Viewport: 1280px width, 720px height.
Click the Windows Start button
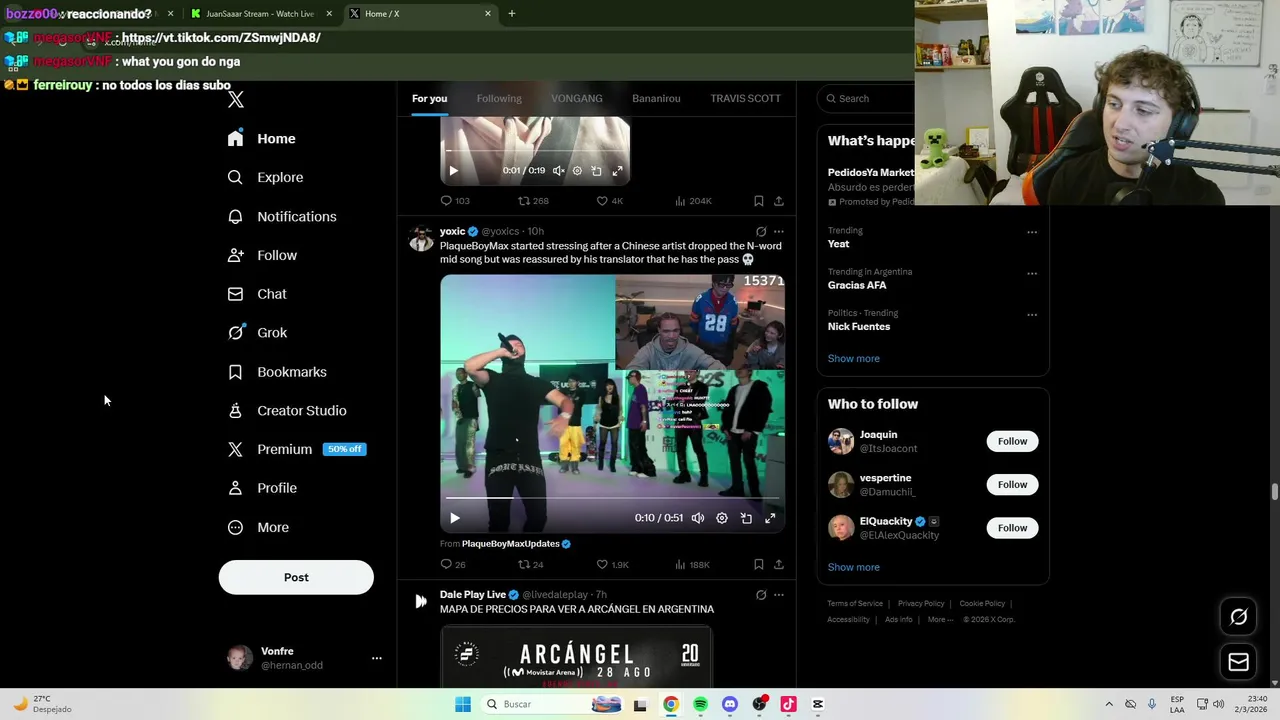tap(463, 704)
